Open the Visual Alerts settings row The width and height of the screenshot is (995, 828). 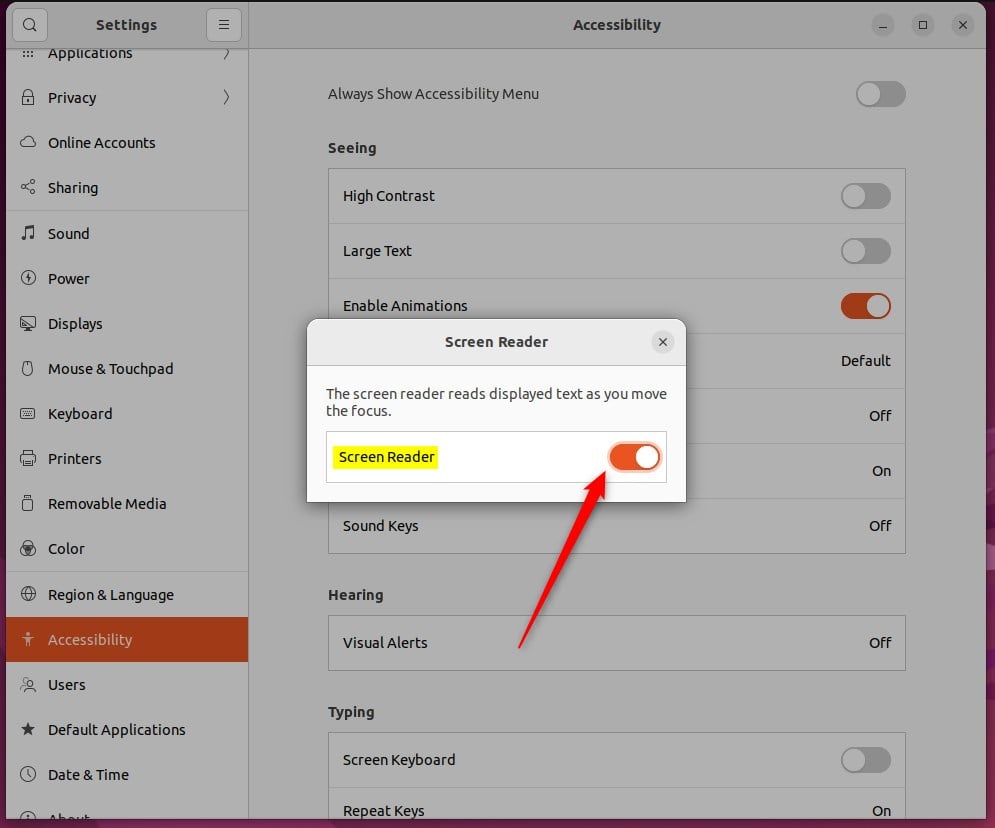click(616, 643)
